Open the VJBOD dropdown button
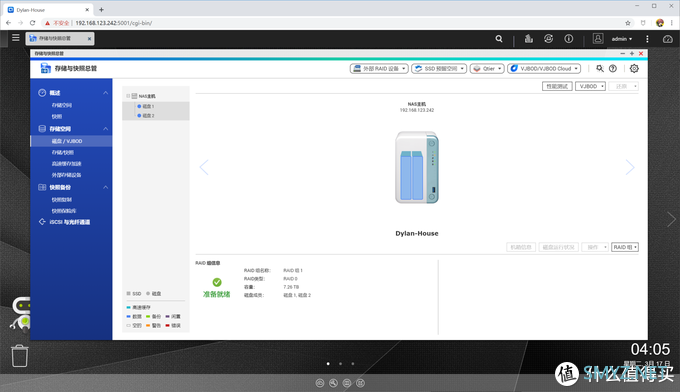This screenshot has height=392, width=680. point(590,86)
